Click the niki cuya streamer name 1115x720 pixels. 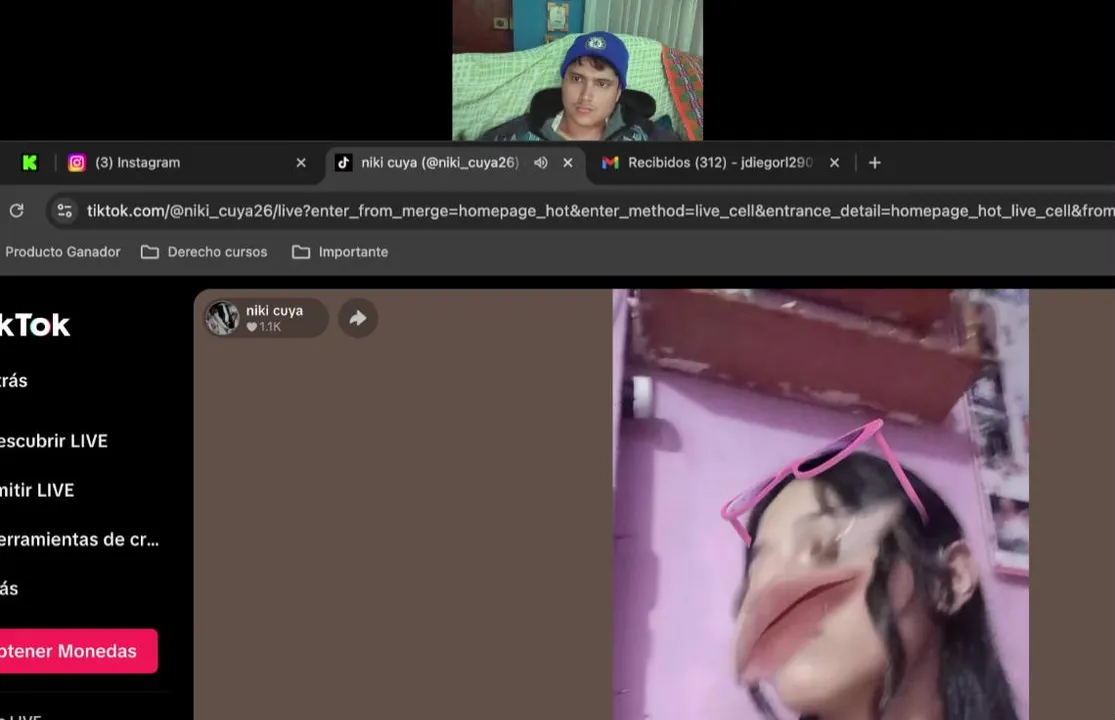tap(274, 311)
